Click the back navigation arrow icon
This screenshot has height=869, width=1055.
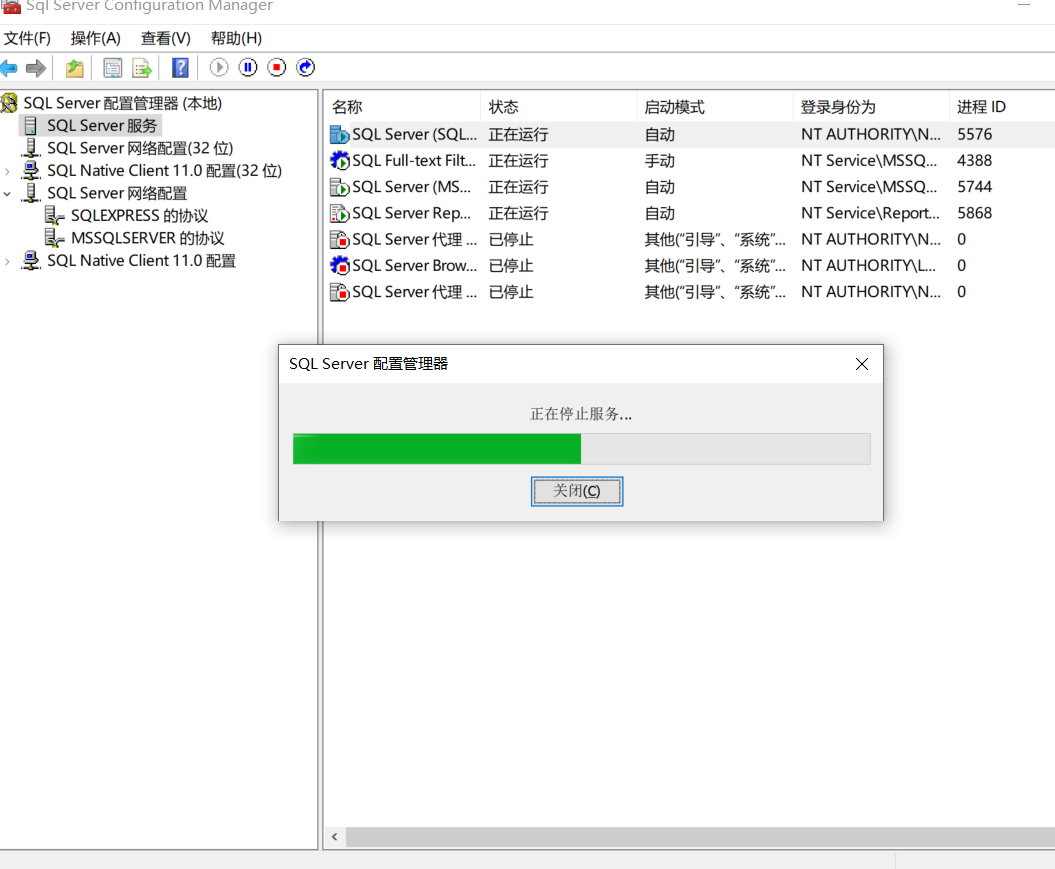tap(14, 68)
